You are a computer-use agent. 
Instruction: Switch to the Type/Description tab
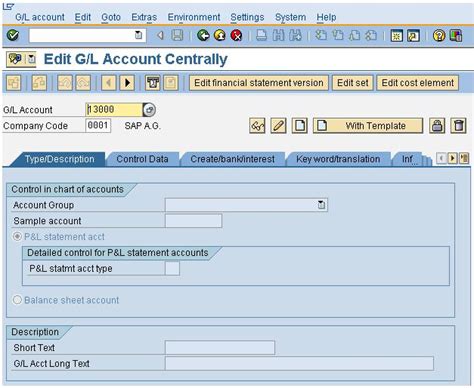click(59, 159)
